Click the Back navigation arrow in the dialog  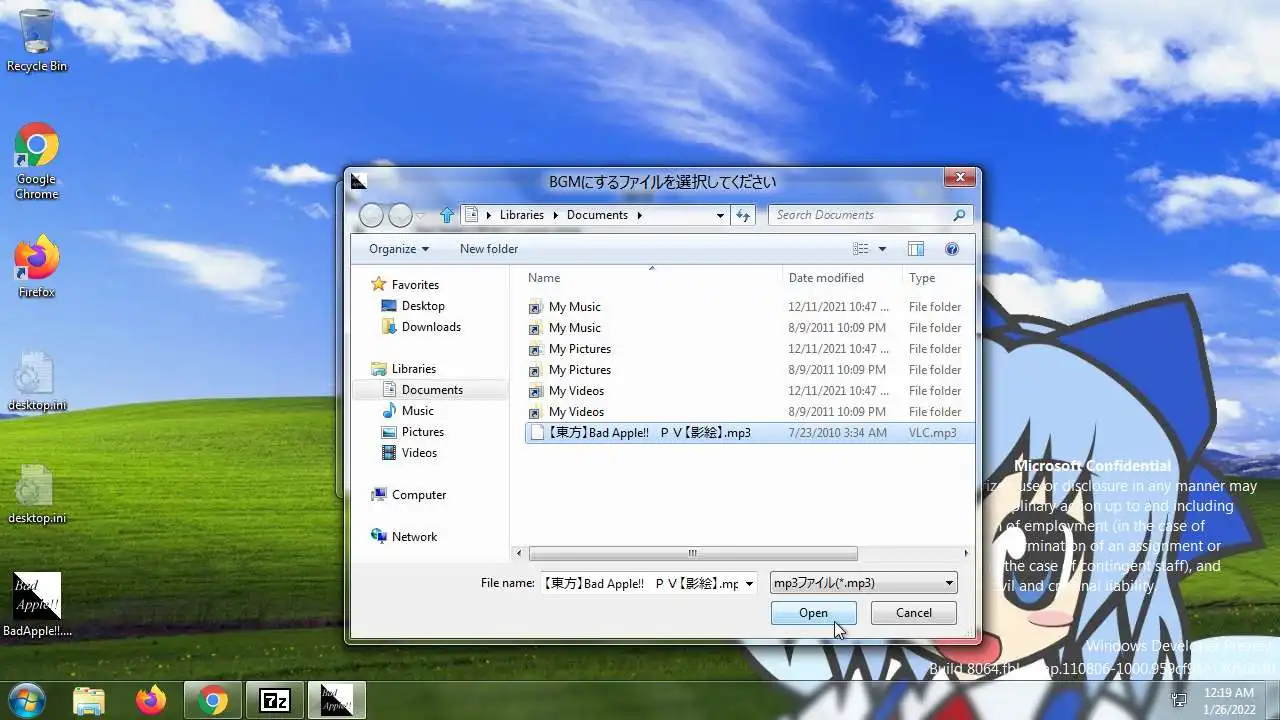click(x=371, y=215)
